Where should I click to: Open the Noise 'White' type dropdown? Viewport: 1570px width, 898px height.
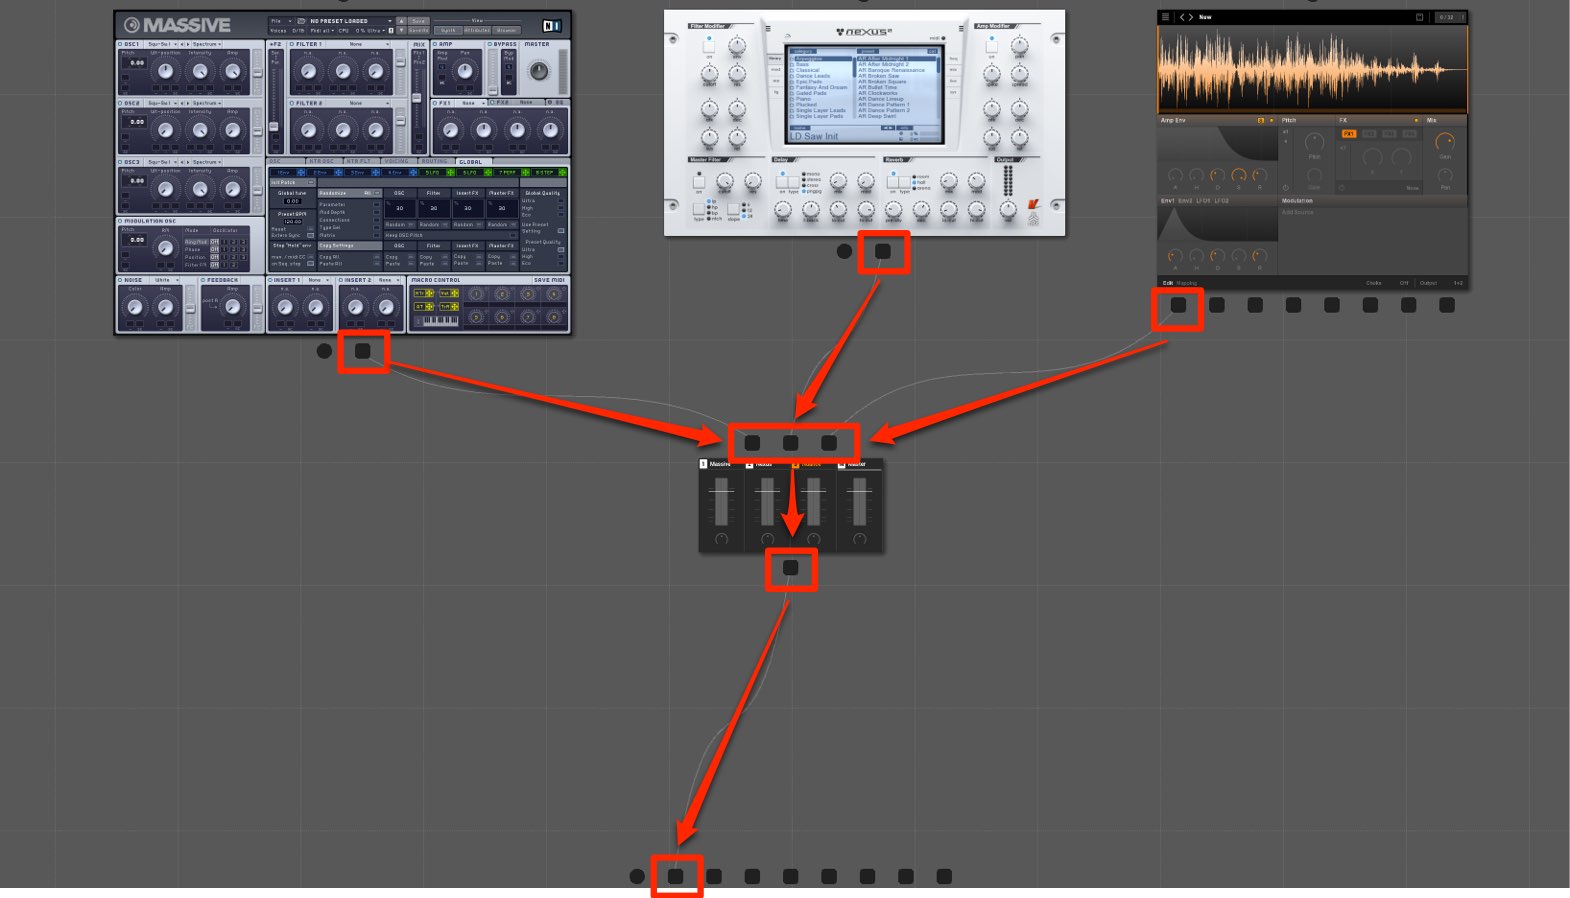coord(164,280)
